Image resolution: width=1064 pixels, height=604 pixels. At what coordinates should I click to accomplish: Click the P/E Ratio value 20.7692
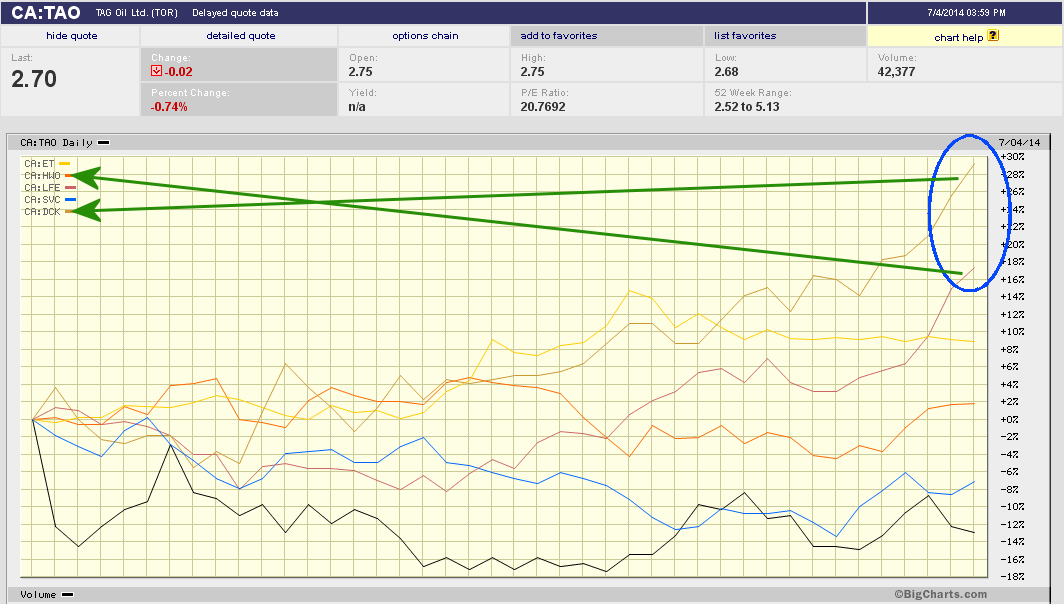click(x=543, y=107)
